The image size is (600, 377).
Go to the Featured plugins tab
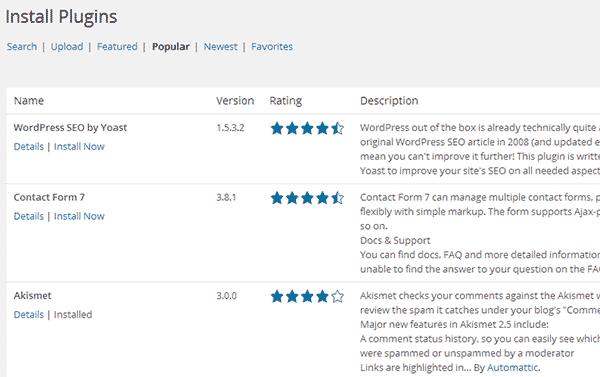pyautogui.click(x=117, y=47)
